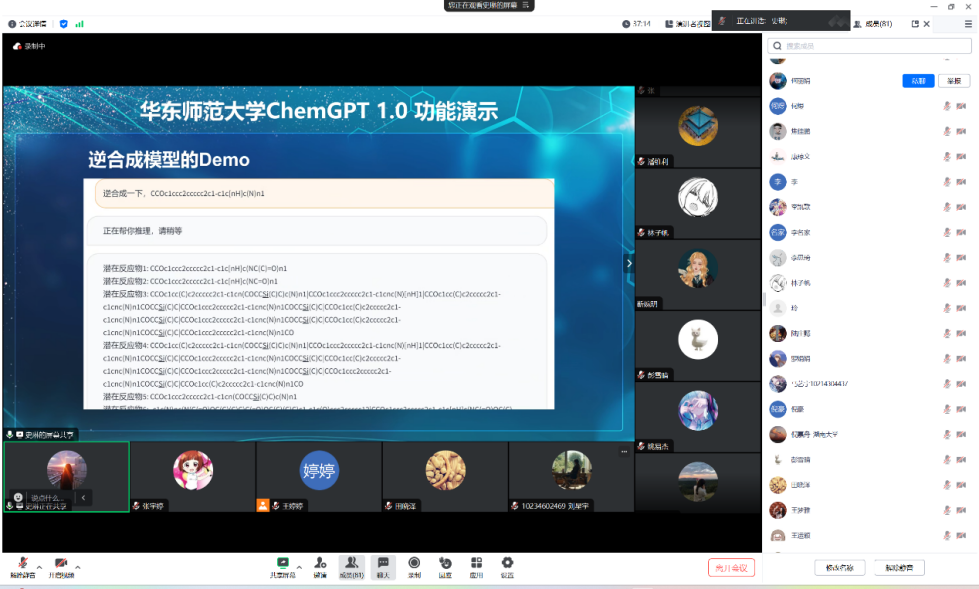Turn on the camera video

click(x=61, y=565)
